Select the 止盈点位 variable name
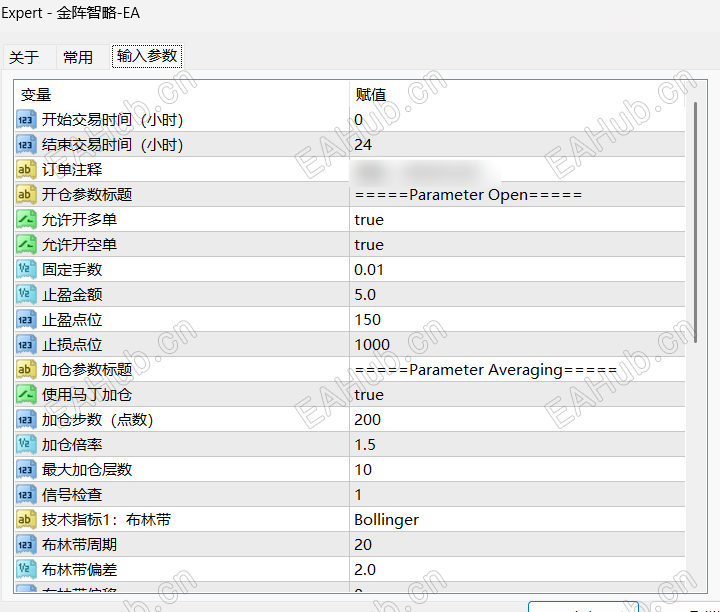Image resolution: width=720 pixels, height=612 pixels. (72, 320)
